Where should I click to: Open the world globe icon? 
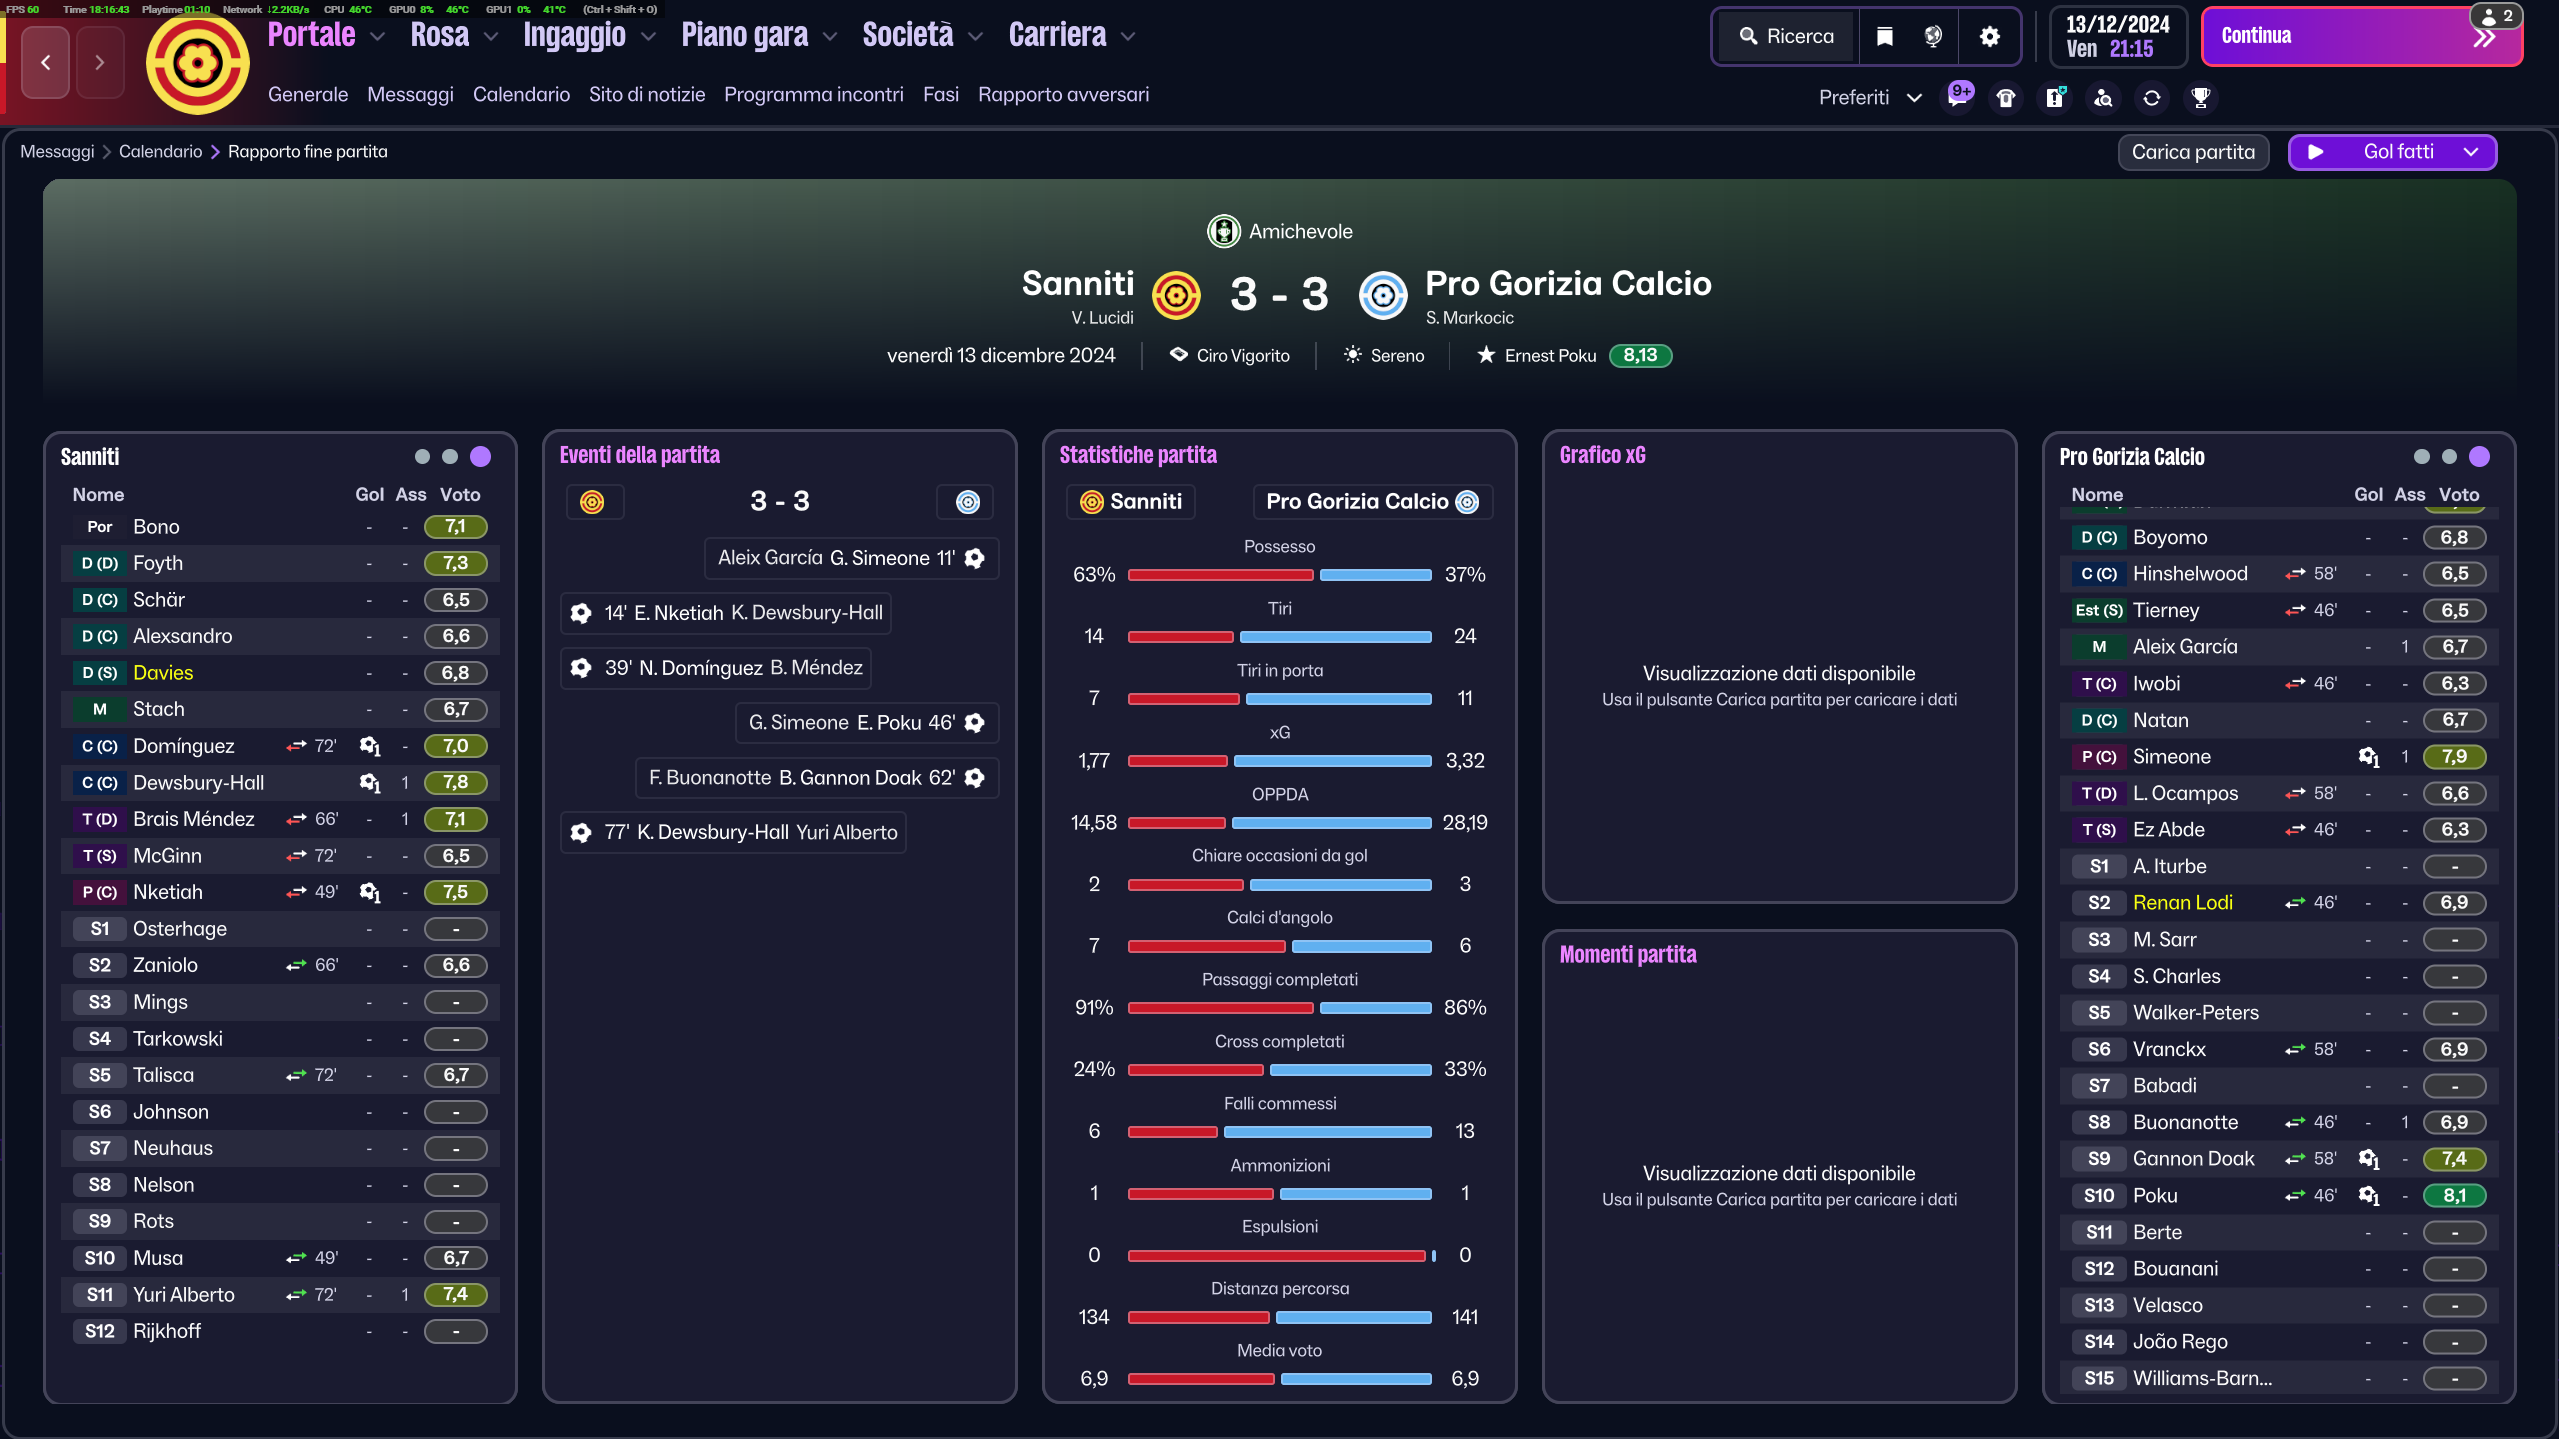point(1933,37)
